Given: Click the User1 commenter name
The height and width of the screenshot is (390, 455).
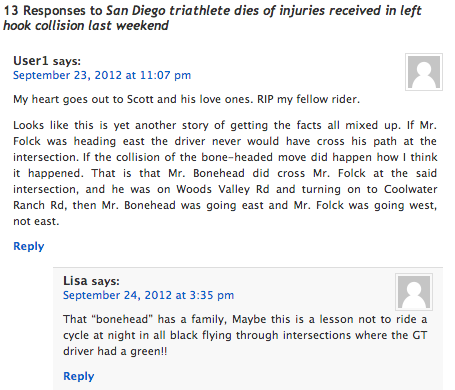Looking at the screenshot, I should (31, 61).
